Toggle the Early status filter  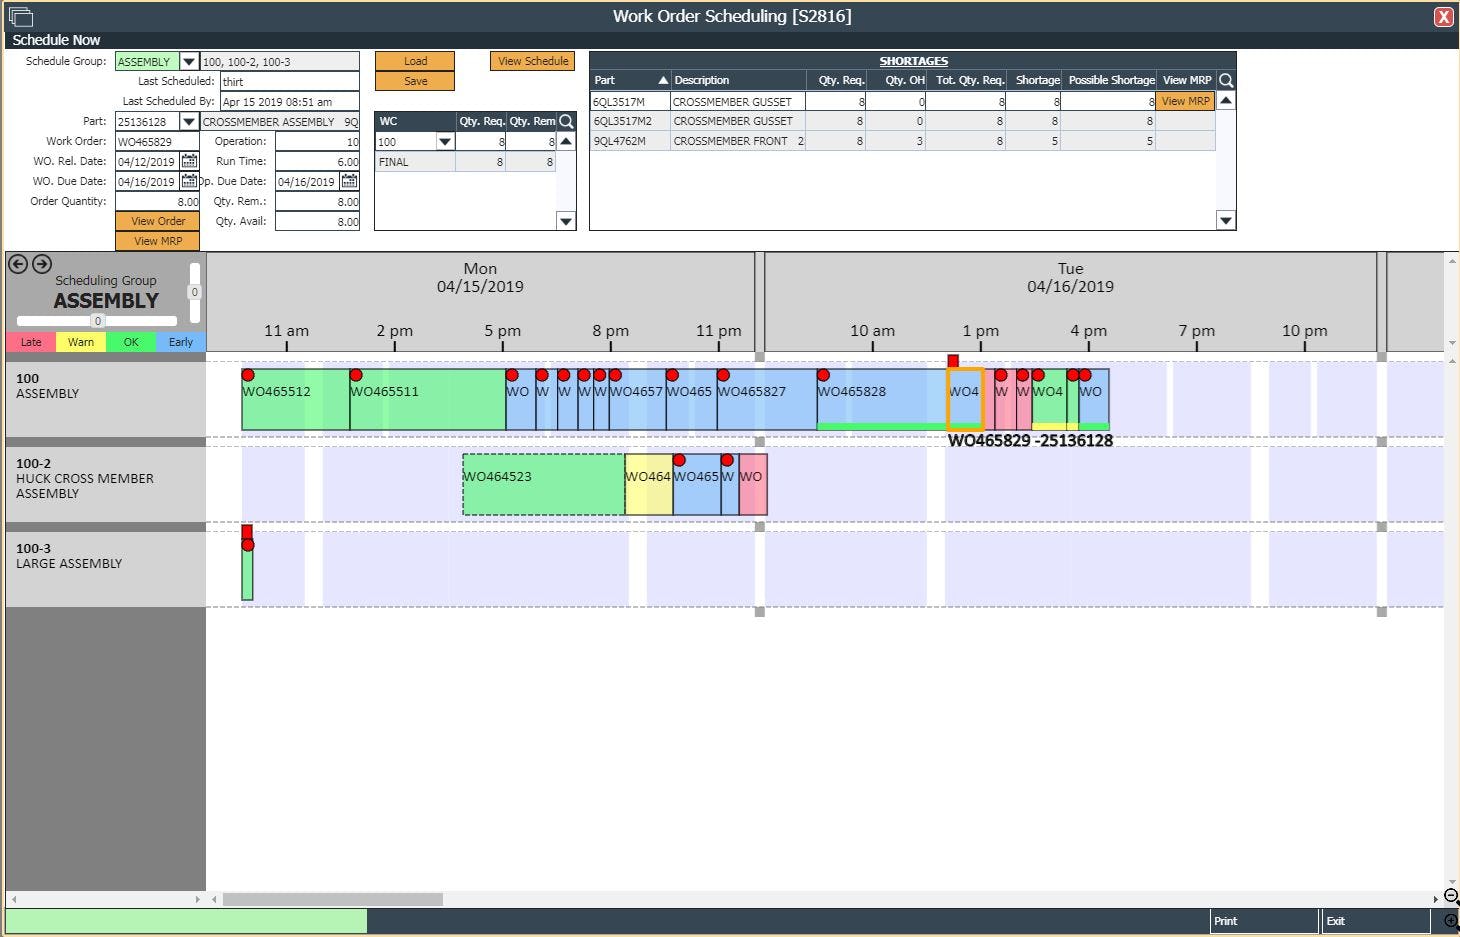tap(180, 342)
